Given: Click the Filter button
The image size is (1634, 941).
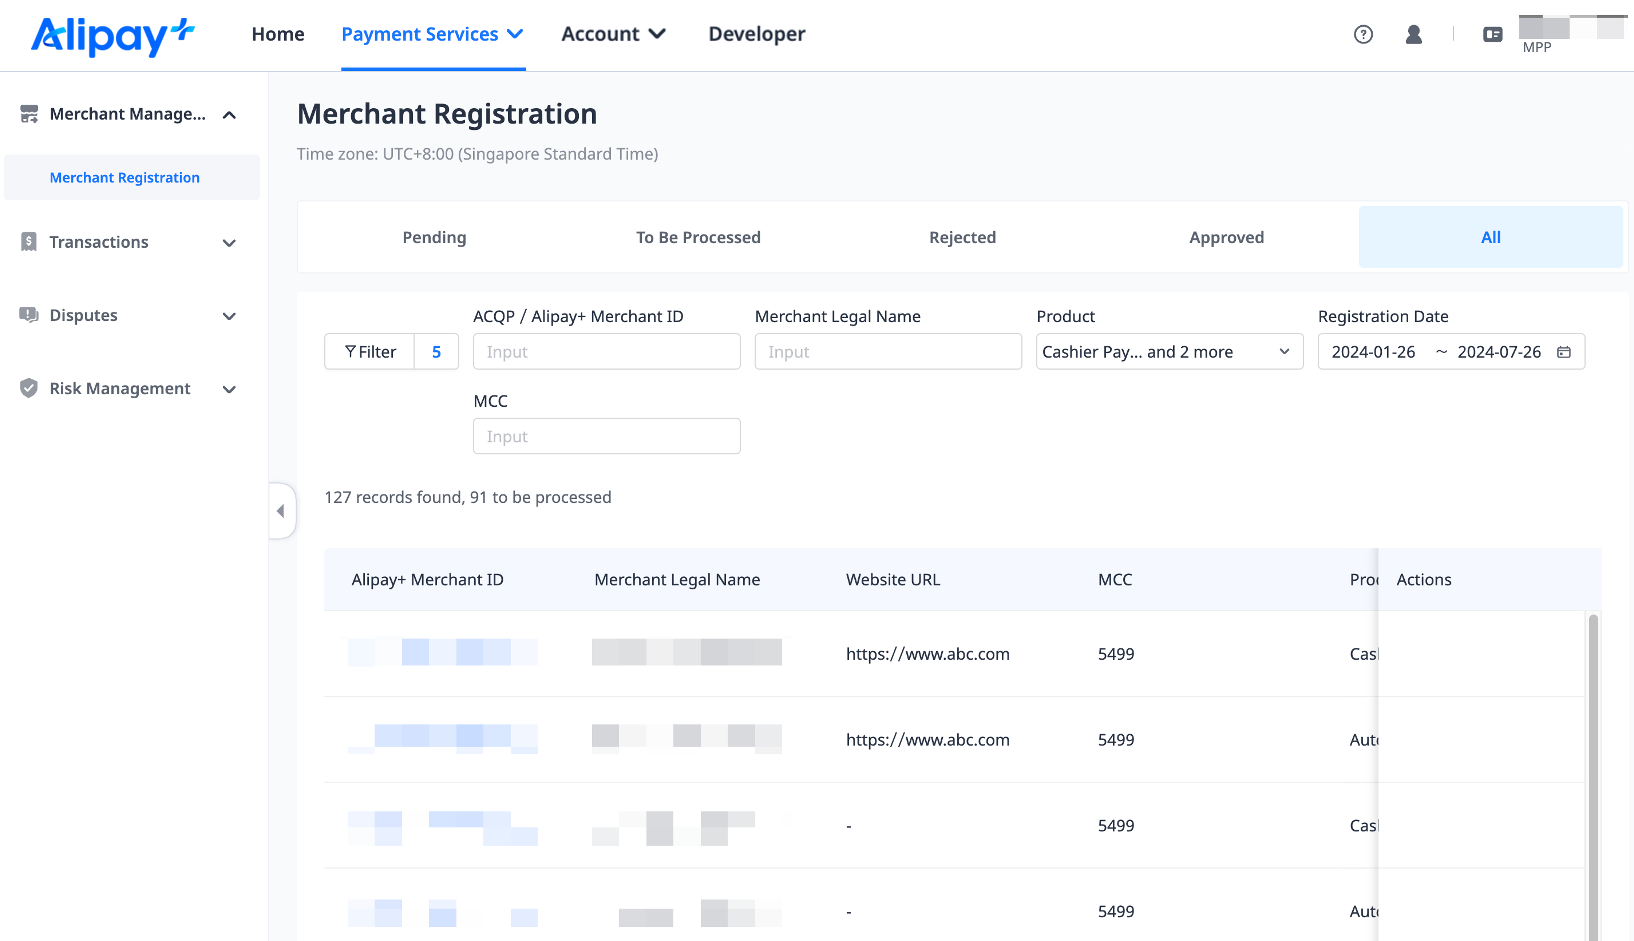Looking at the screenshot, I should pyautogui.click(x=370, y=352).
